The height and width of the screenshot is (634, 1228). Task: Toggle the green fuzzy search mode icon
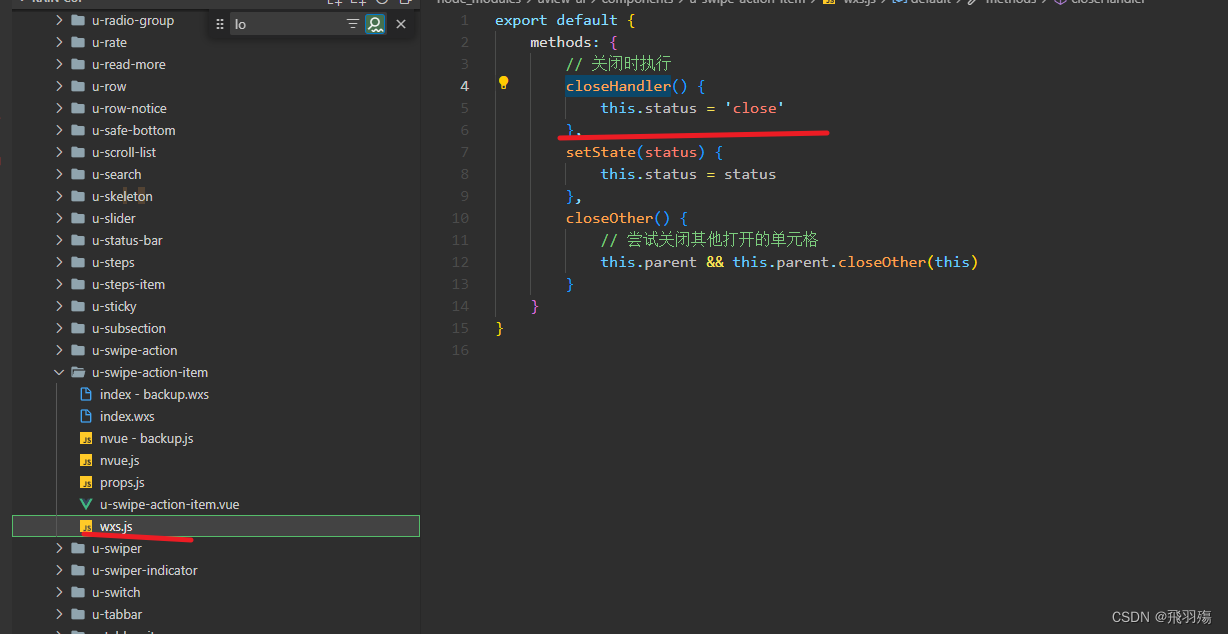[x=375, y=23]
